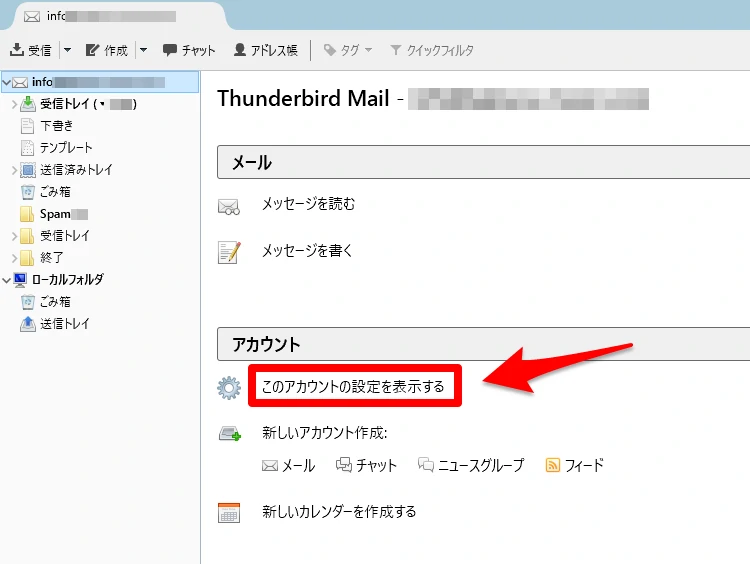Toggle the クイックフィルタ button
750x564 pixels.
coord(432,50)
